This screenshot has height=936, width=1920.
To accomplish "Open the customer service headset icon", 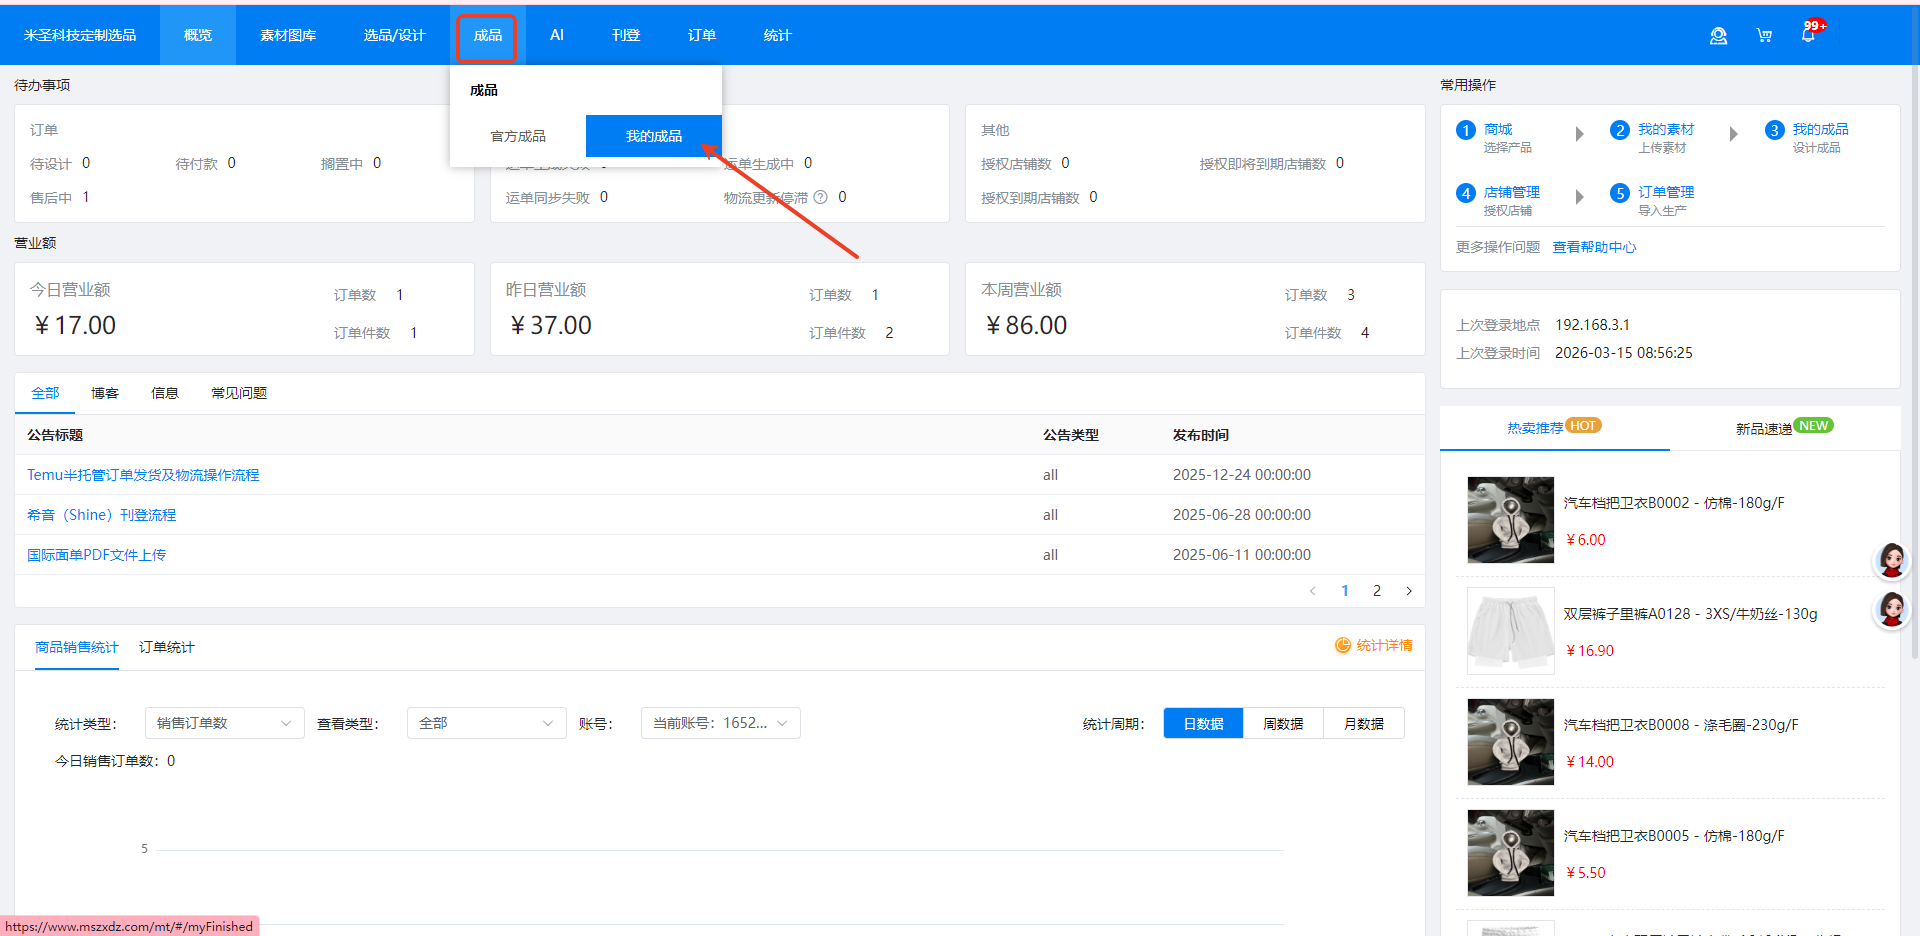I will point(1718,36).
